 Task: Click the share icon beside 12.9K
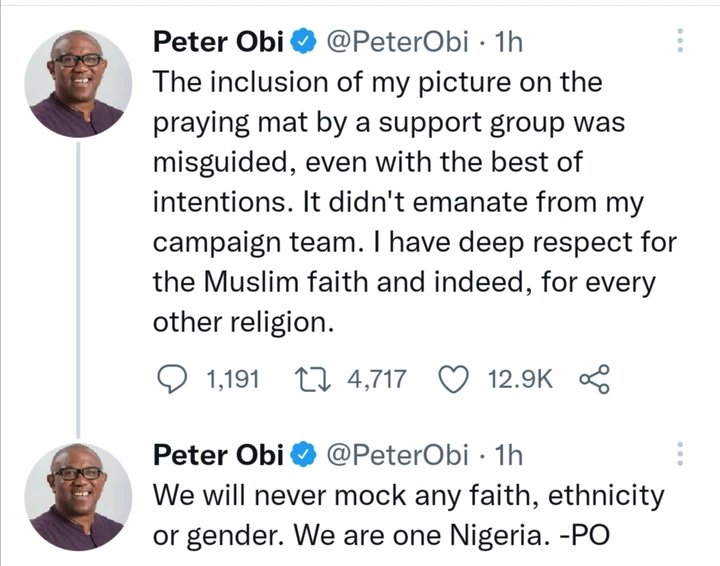594,379
